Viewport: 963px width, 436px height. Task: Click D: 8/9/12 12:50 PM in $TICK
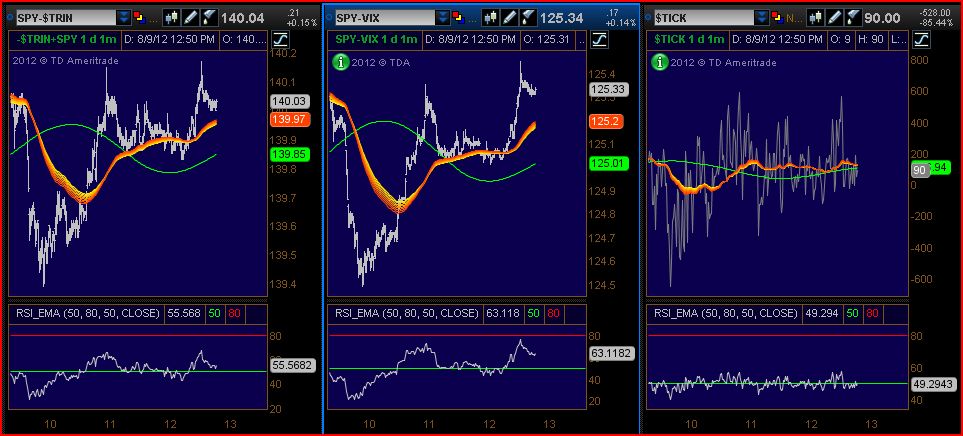click(776, 40)
